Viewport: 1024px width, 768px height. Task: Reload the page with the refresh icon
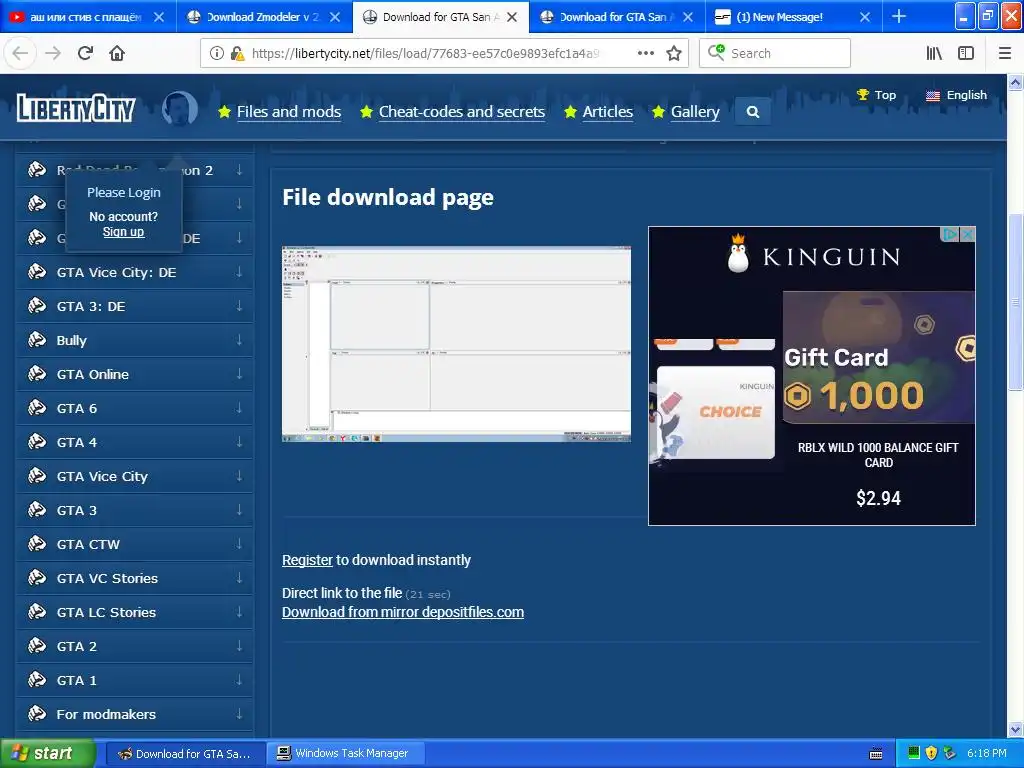[x=85, y=53]
